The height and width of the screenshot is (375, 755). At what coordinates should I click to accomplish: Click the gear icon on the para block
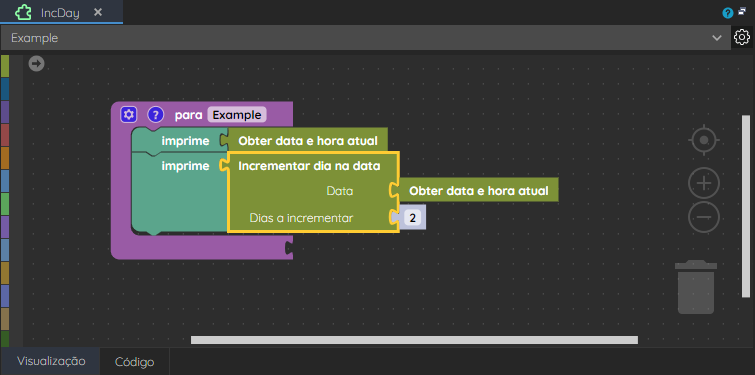coord(129,115)
